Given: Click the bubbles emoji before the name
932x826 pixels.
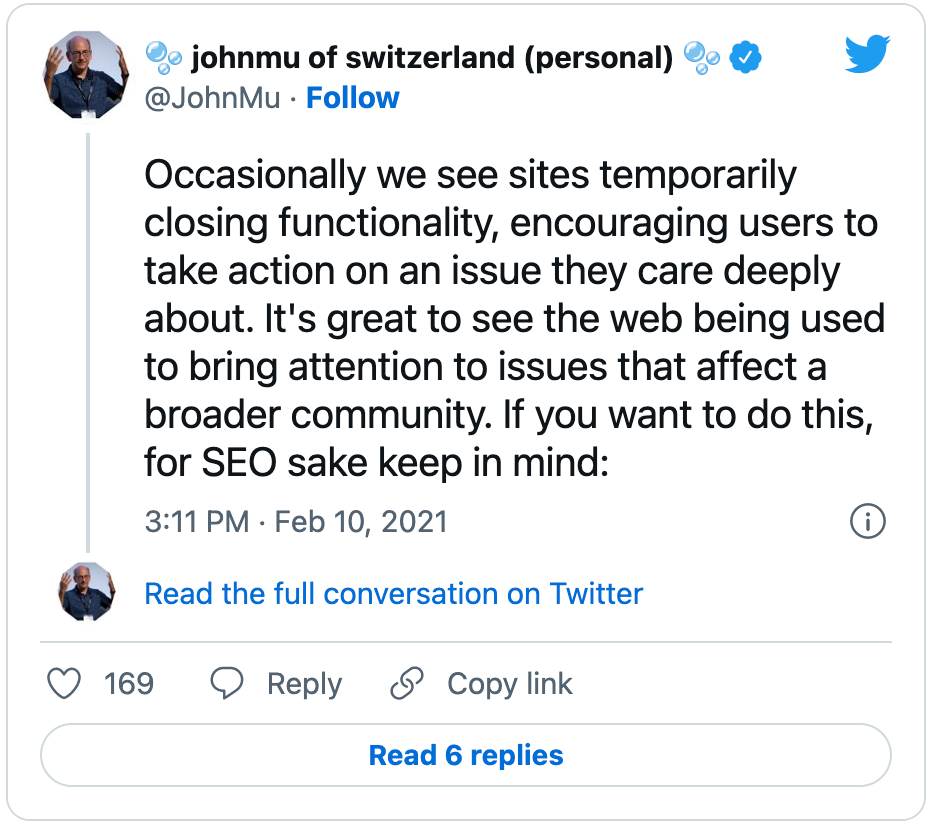Looking at the screenshot, I should click(x=163, y=58).
